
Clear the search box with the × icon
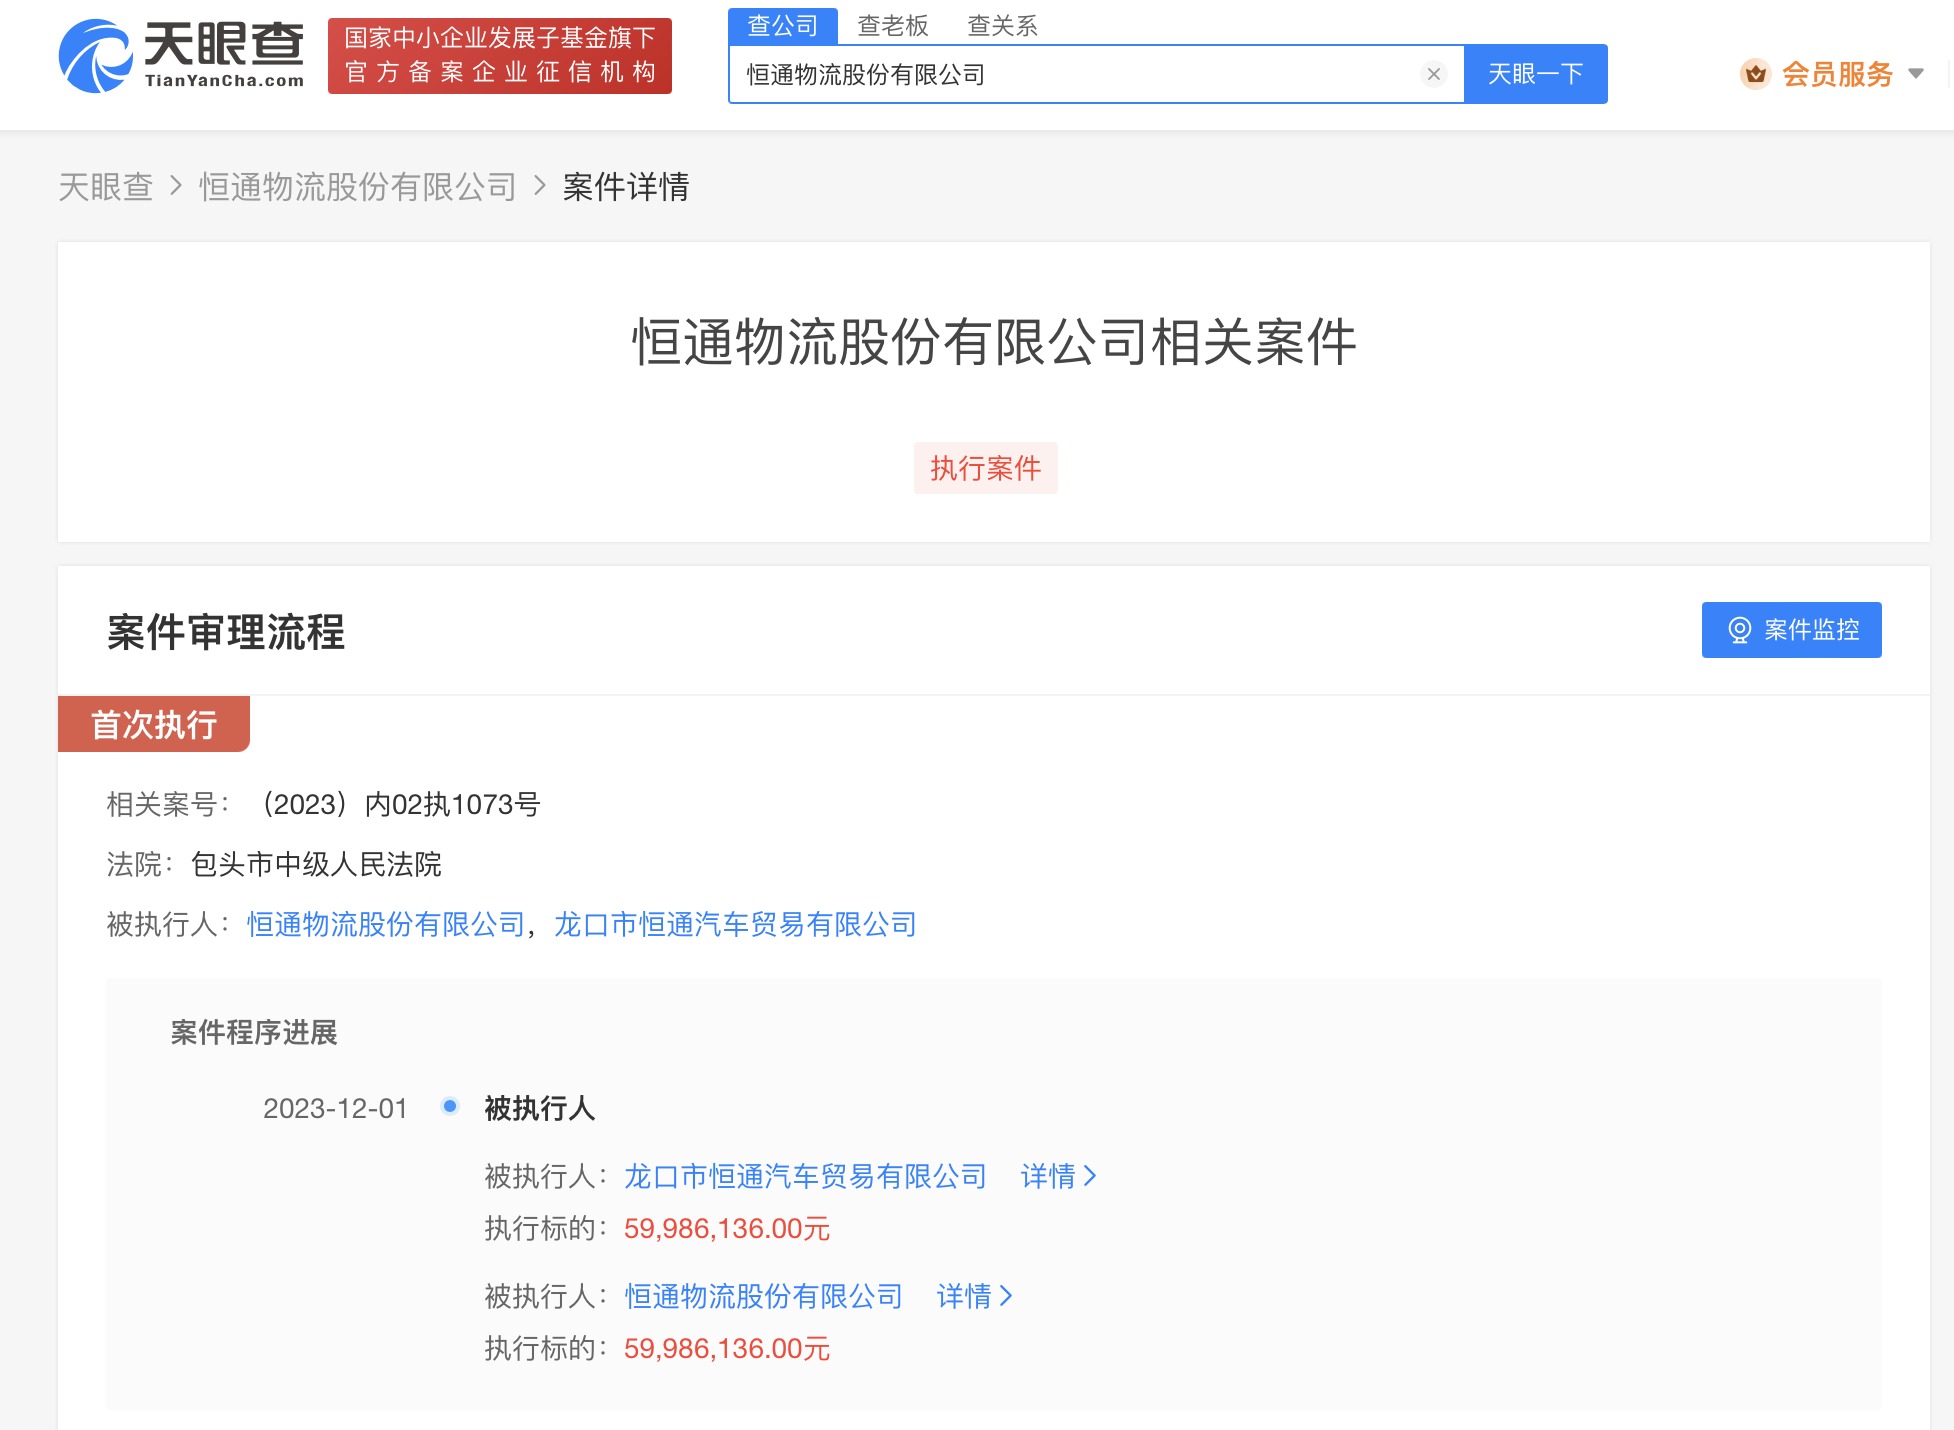tap(1434, 73)
